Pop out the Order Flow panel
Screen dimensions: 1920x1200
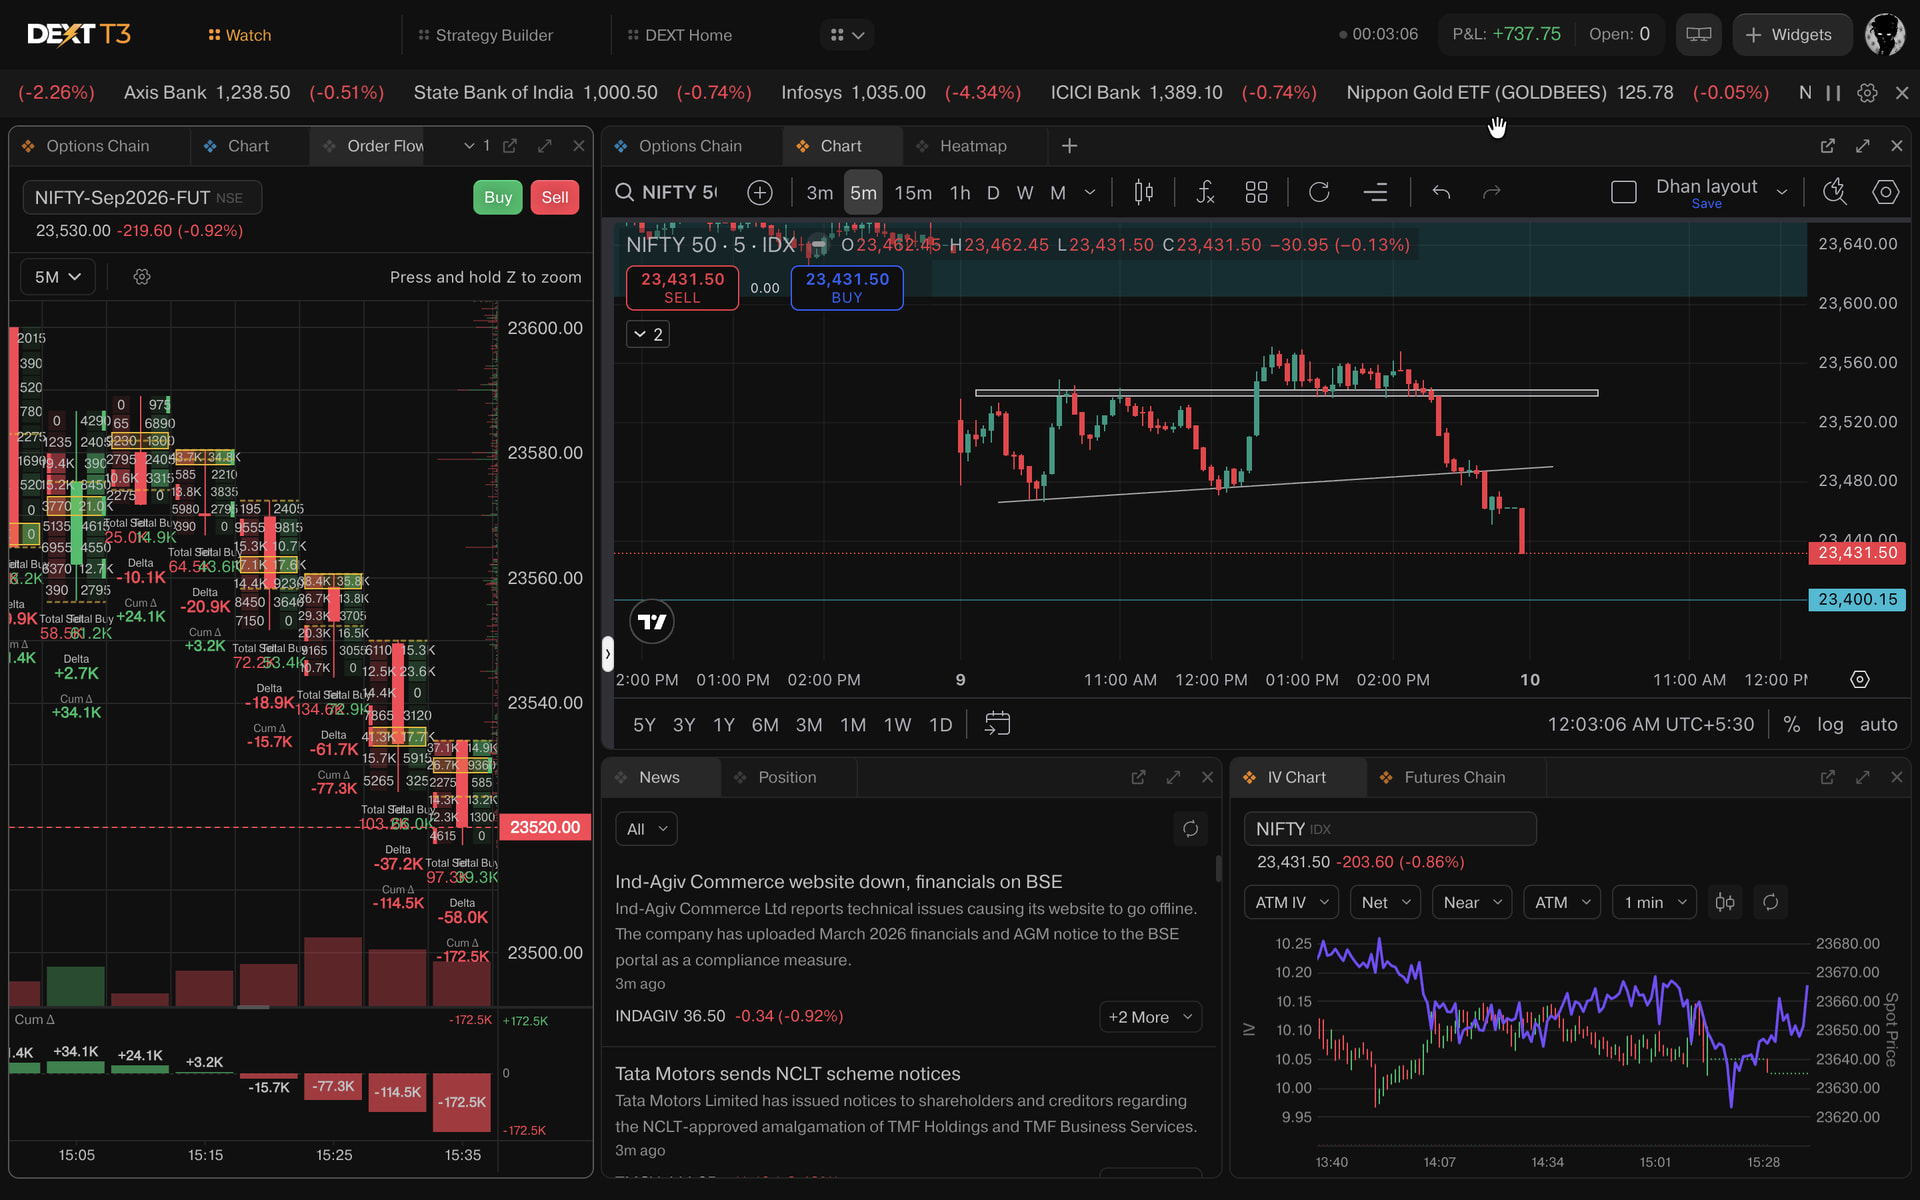[x=510, y=146]
